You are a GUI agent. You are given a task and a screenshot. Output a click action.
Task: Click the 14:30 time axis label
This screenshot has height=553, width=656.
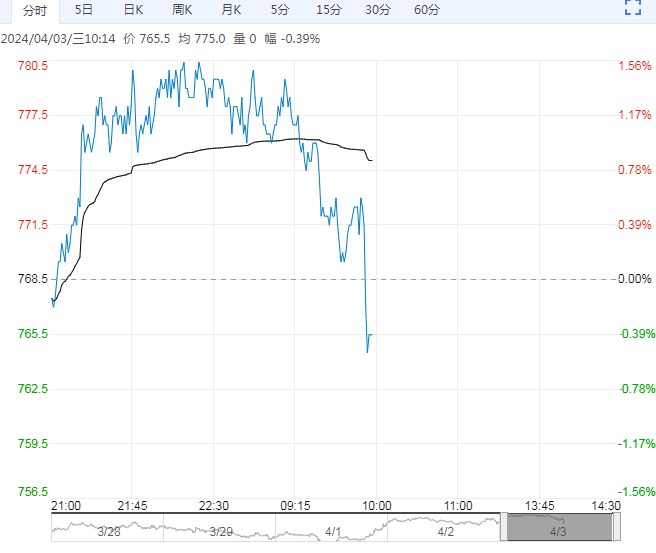click(606, 506)
